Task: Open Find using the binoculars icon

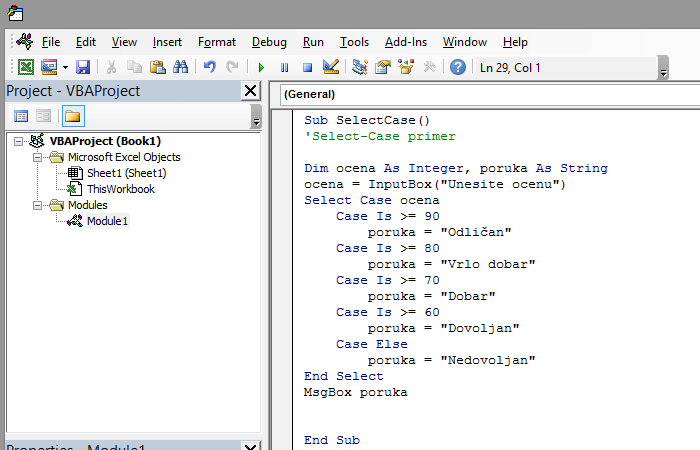Action: [x=181, y=67]
